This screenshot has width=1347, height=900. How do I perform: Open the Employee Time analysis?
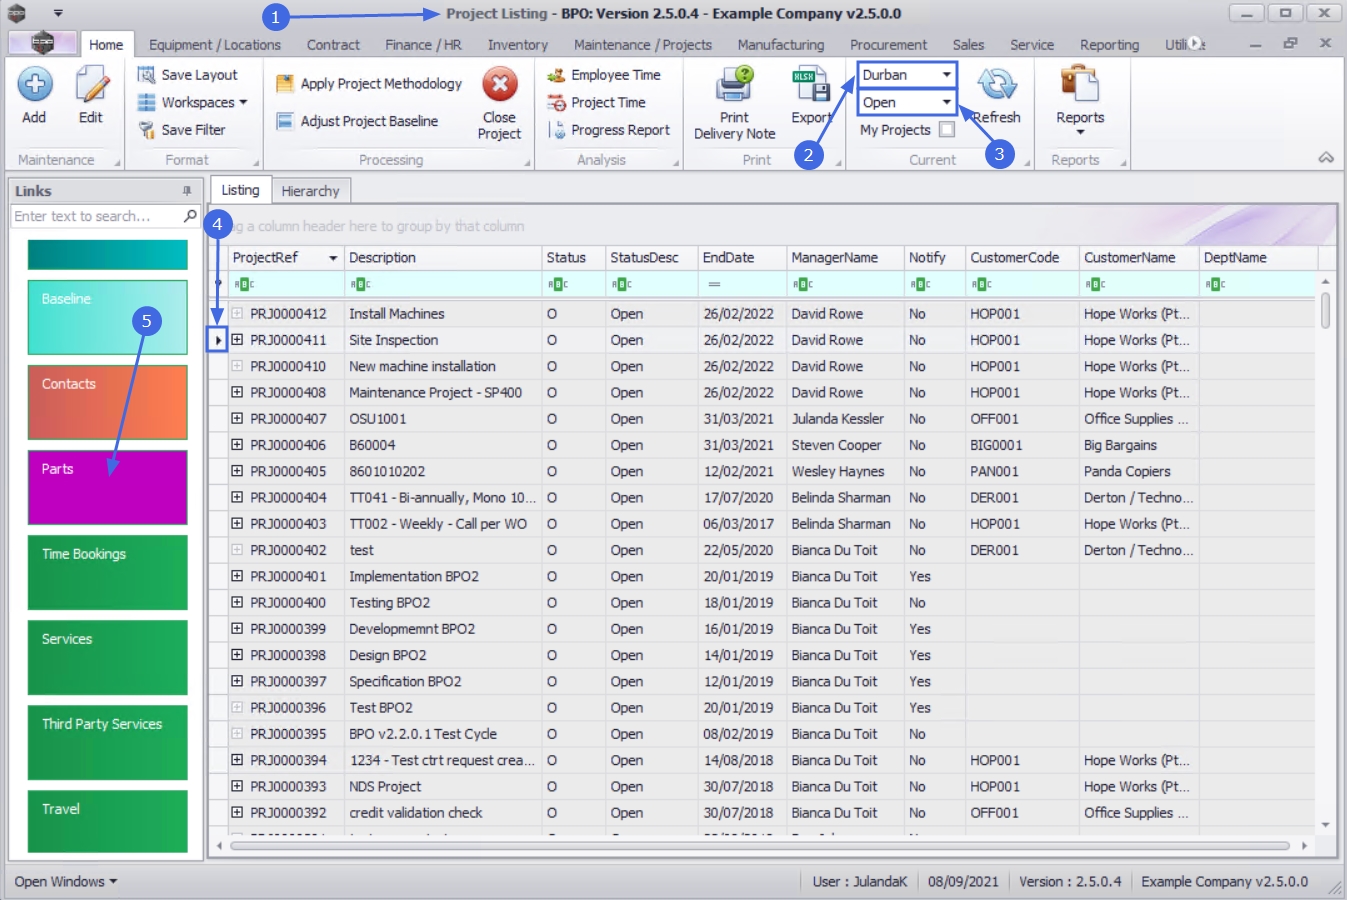point(604,75)
